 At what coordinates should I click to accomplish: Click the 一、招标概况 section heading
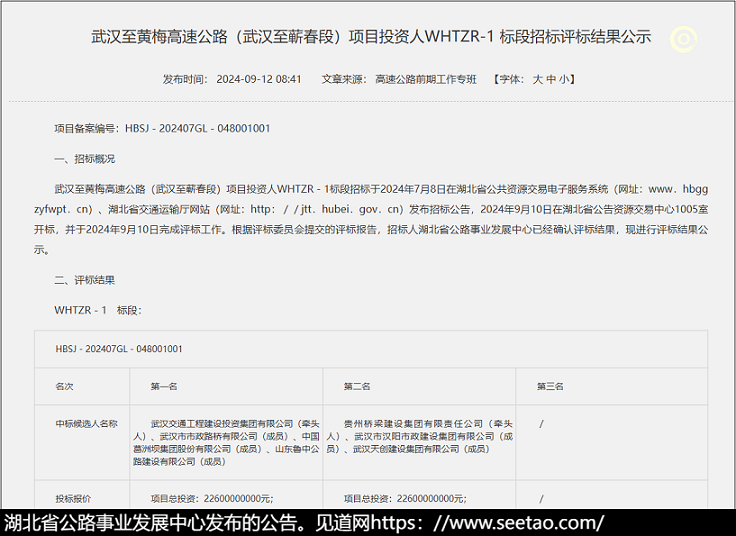tap(84, 159)
